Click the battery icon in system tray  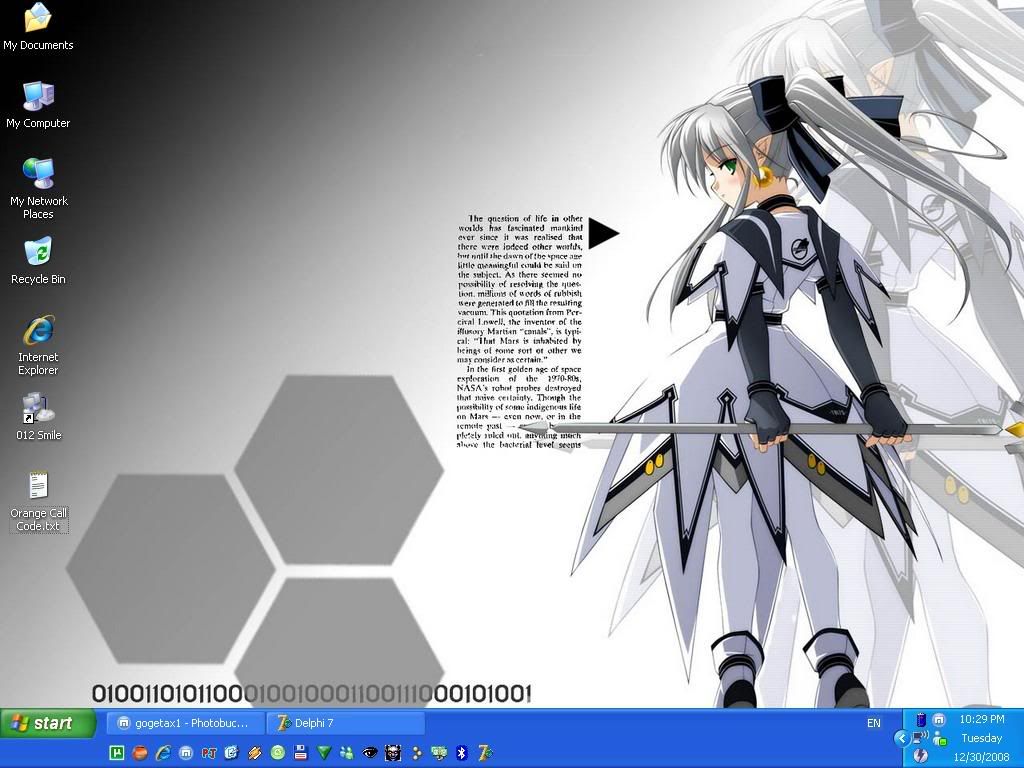(x=921, y=720)
